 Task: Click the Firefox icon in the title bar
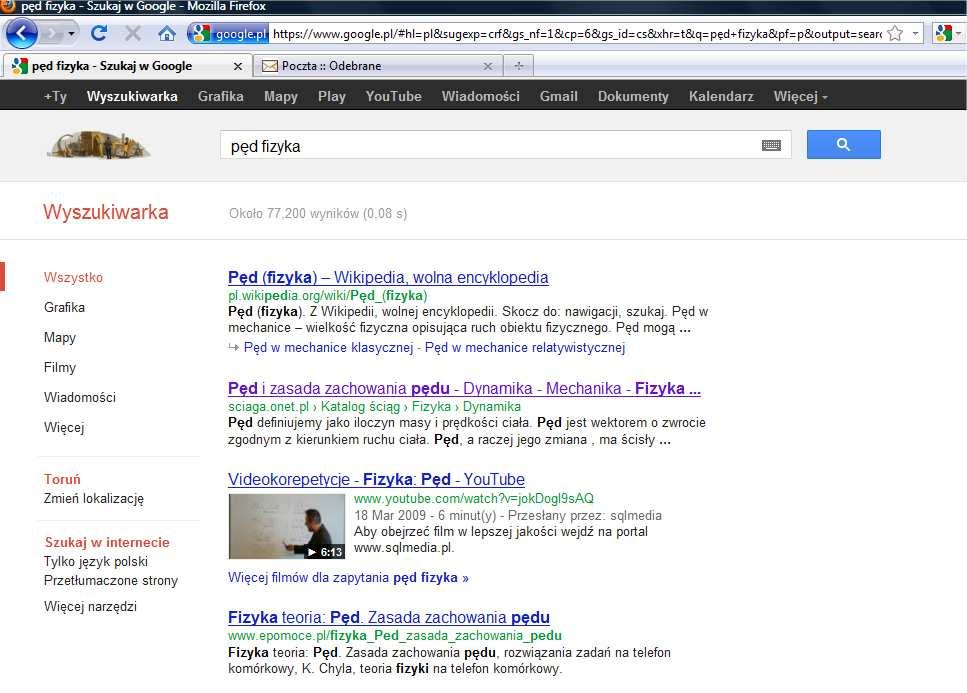7,6
